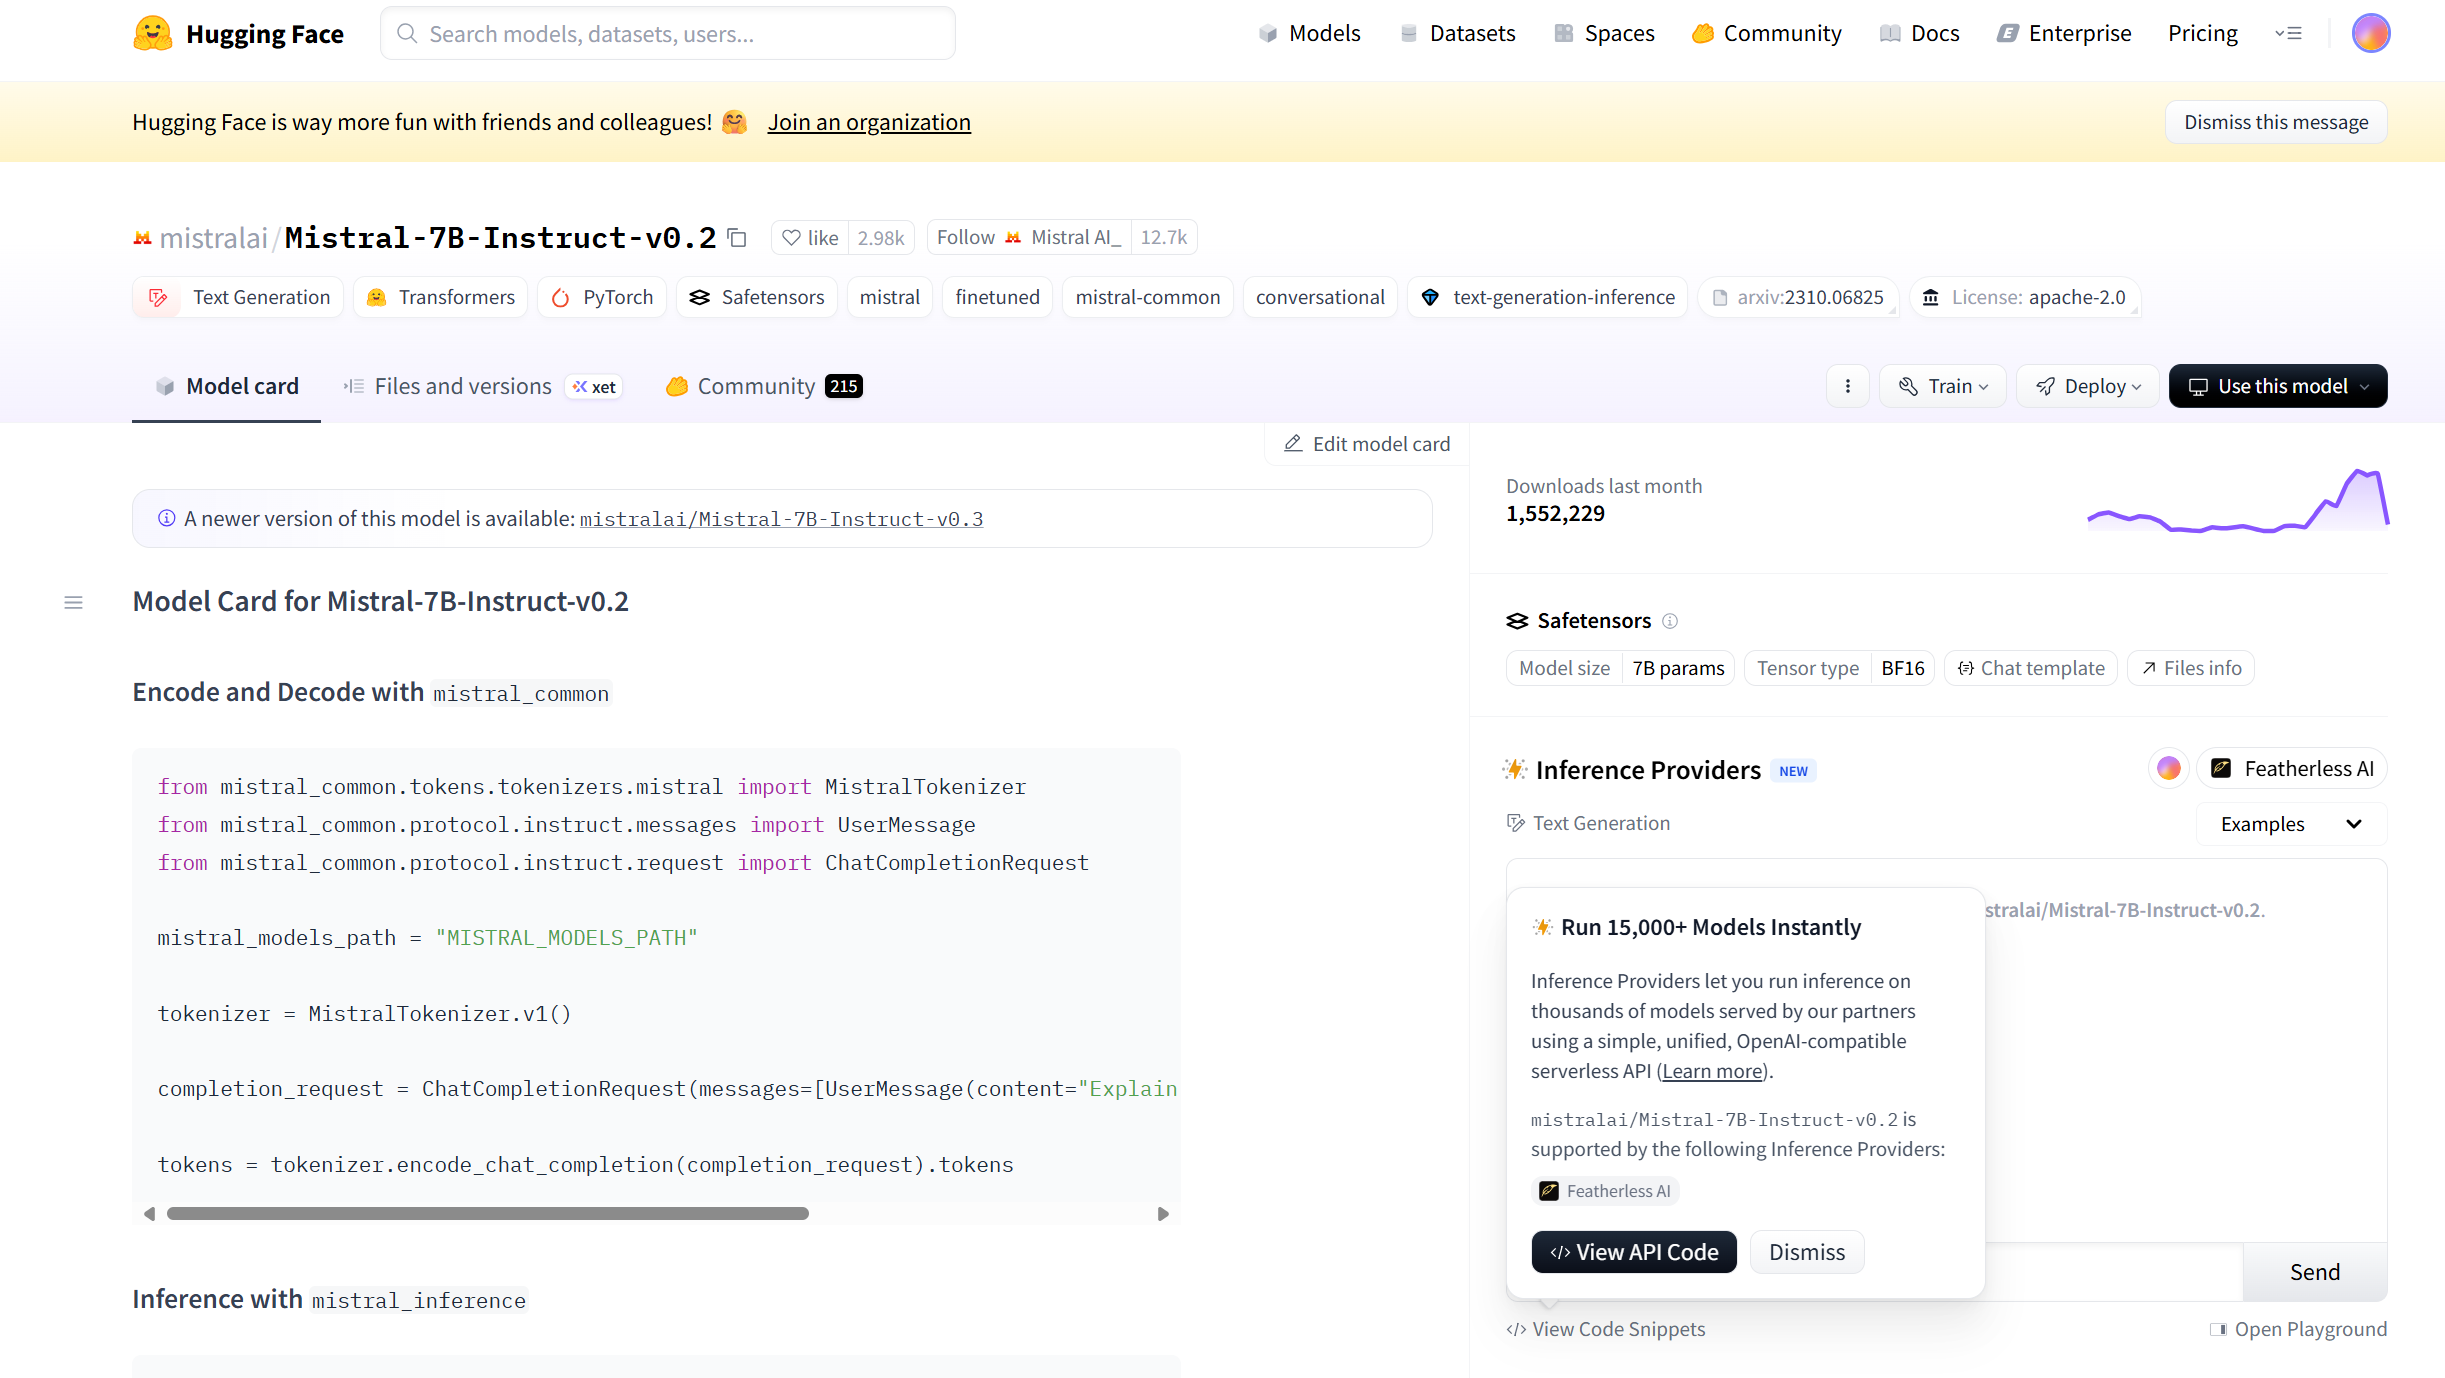
Task: Expand Use this model menu
Action: coord(2278,386)
